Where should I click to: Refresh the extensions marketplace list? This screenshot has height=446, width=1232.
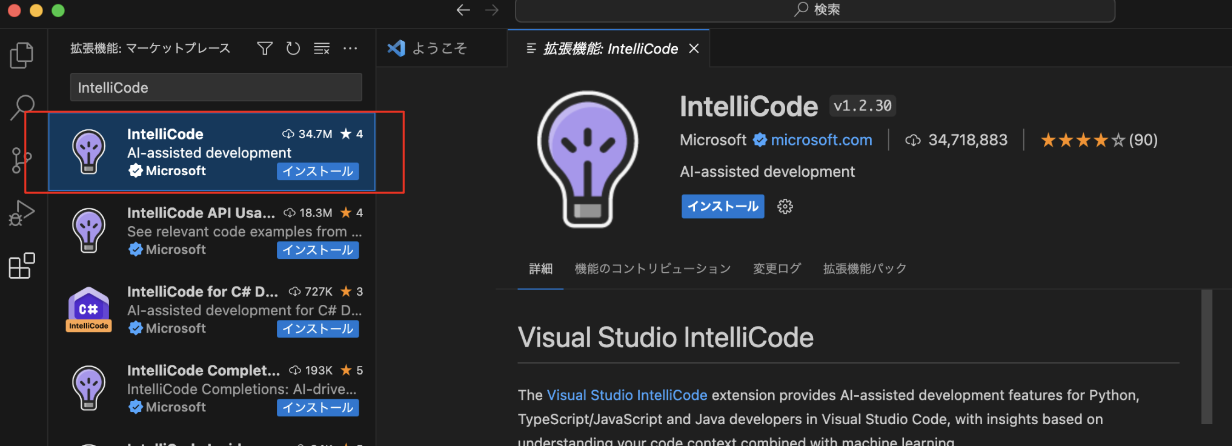[293, 48]
